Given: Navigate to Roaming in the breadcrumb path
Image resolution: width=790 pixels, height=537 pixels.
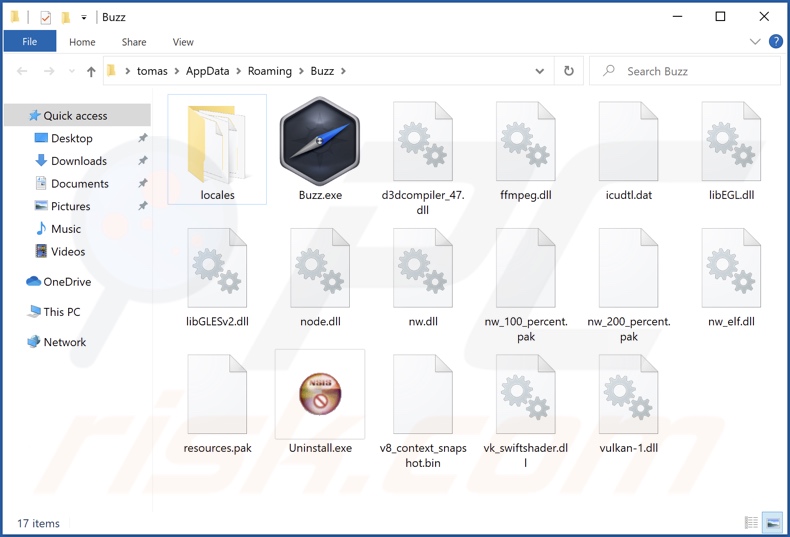Looking at the screenshot, I should 270,71.
